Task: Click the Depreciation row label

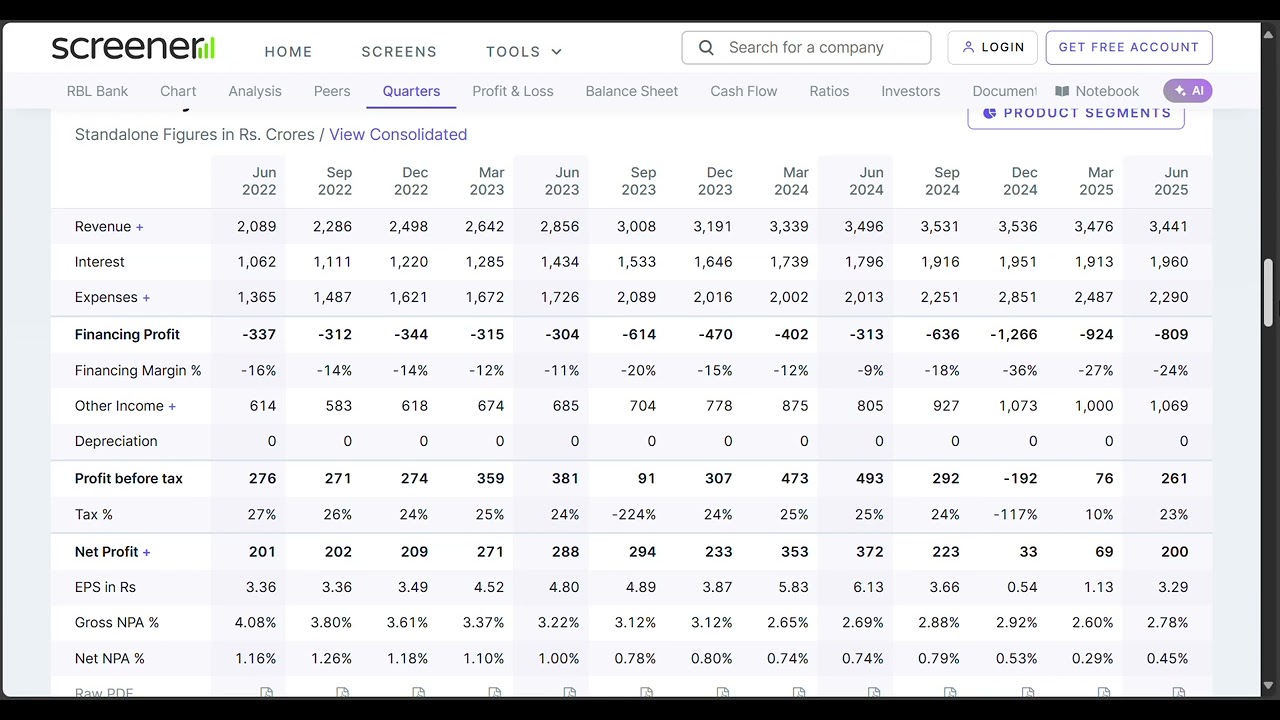Action: [116, 441]
